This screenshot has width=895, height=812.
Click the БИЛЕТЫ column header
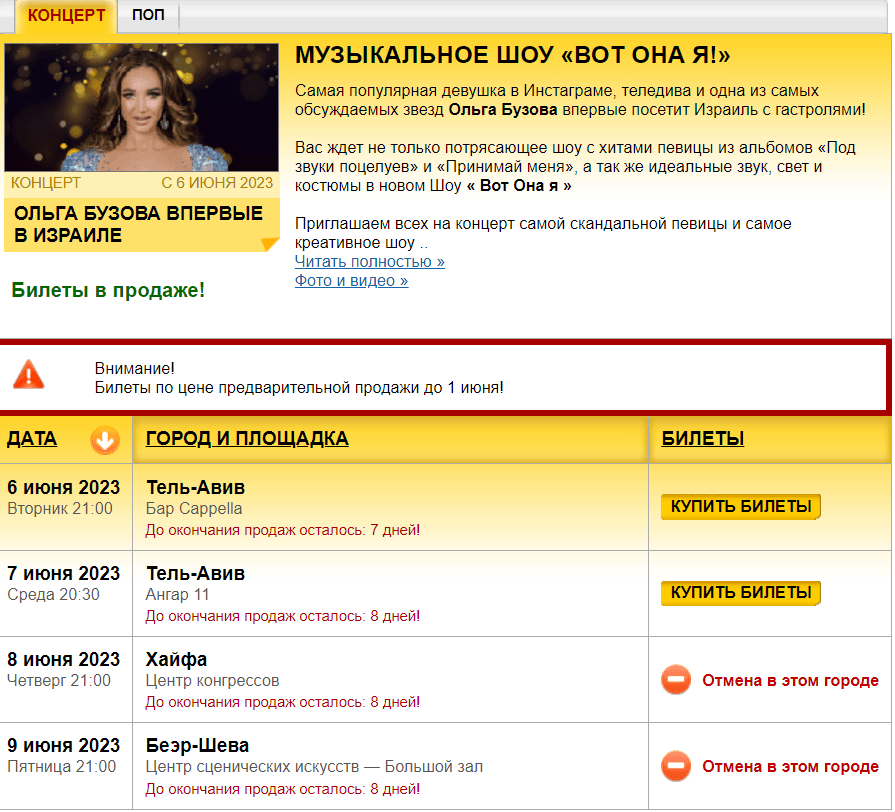pos(703,439)
